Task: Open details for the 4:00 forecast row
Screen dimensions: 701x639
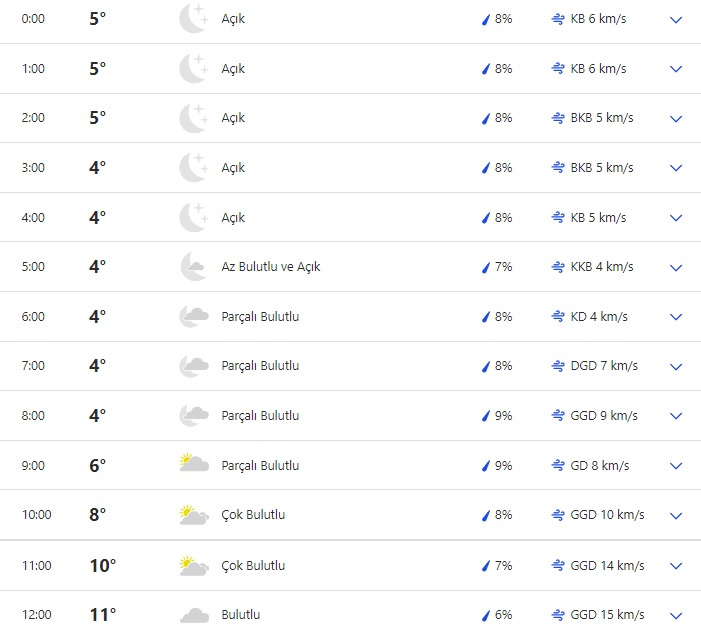Action: (x=676, y=218)
